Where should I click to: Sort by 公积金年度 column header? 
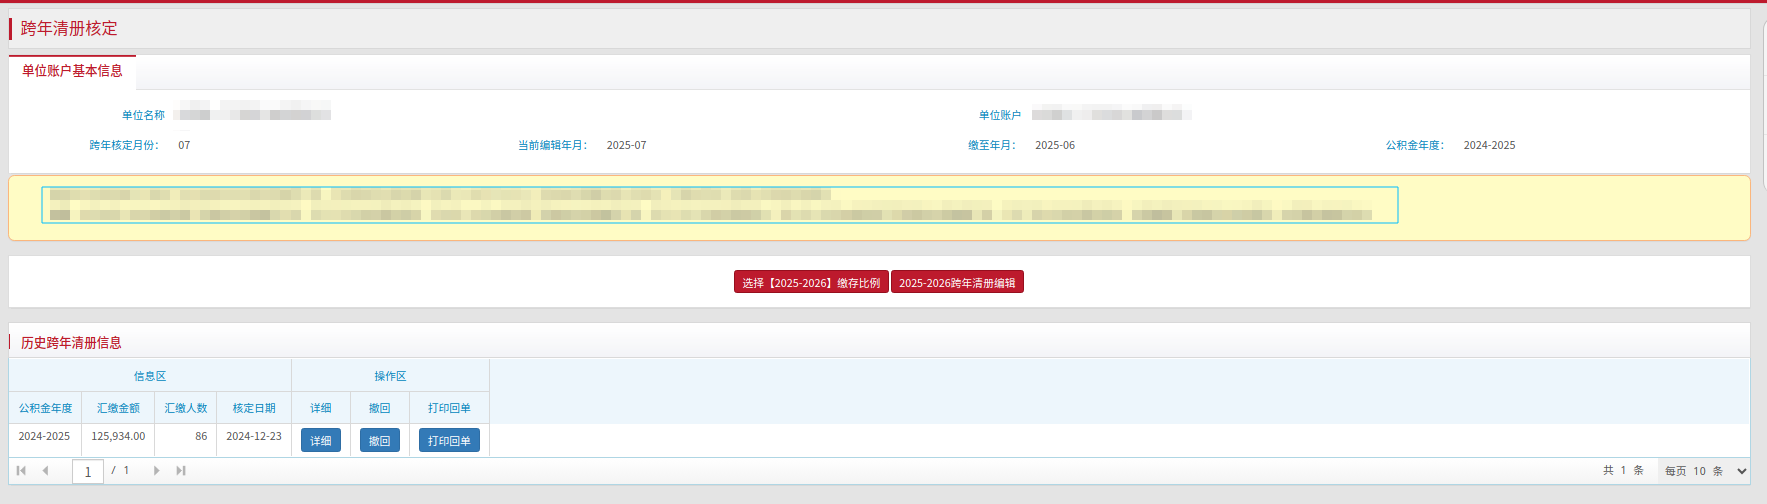coord(45,408)
